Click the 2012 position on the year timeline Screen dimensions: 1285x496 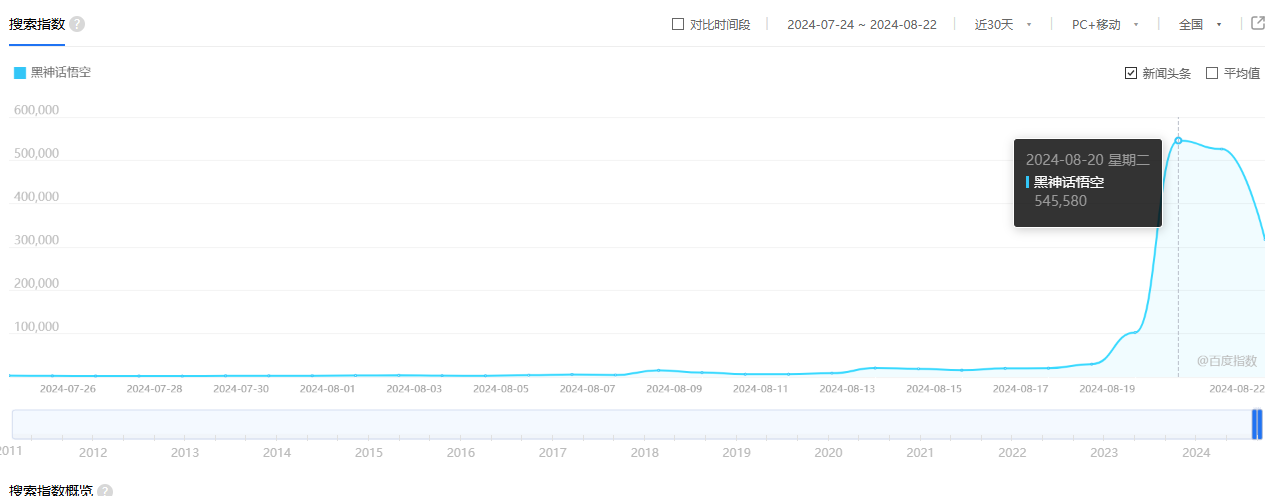point(93,453)
